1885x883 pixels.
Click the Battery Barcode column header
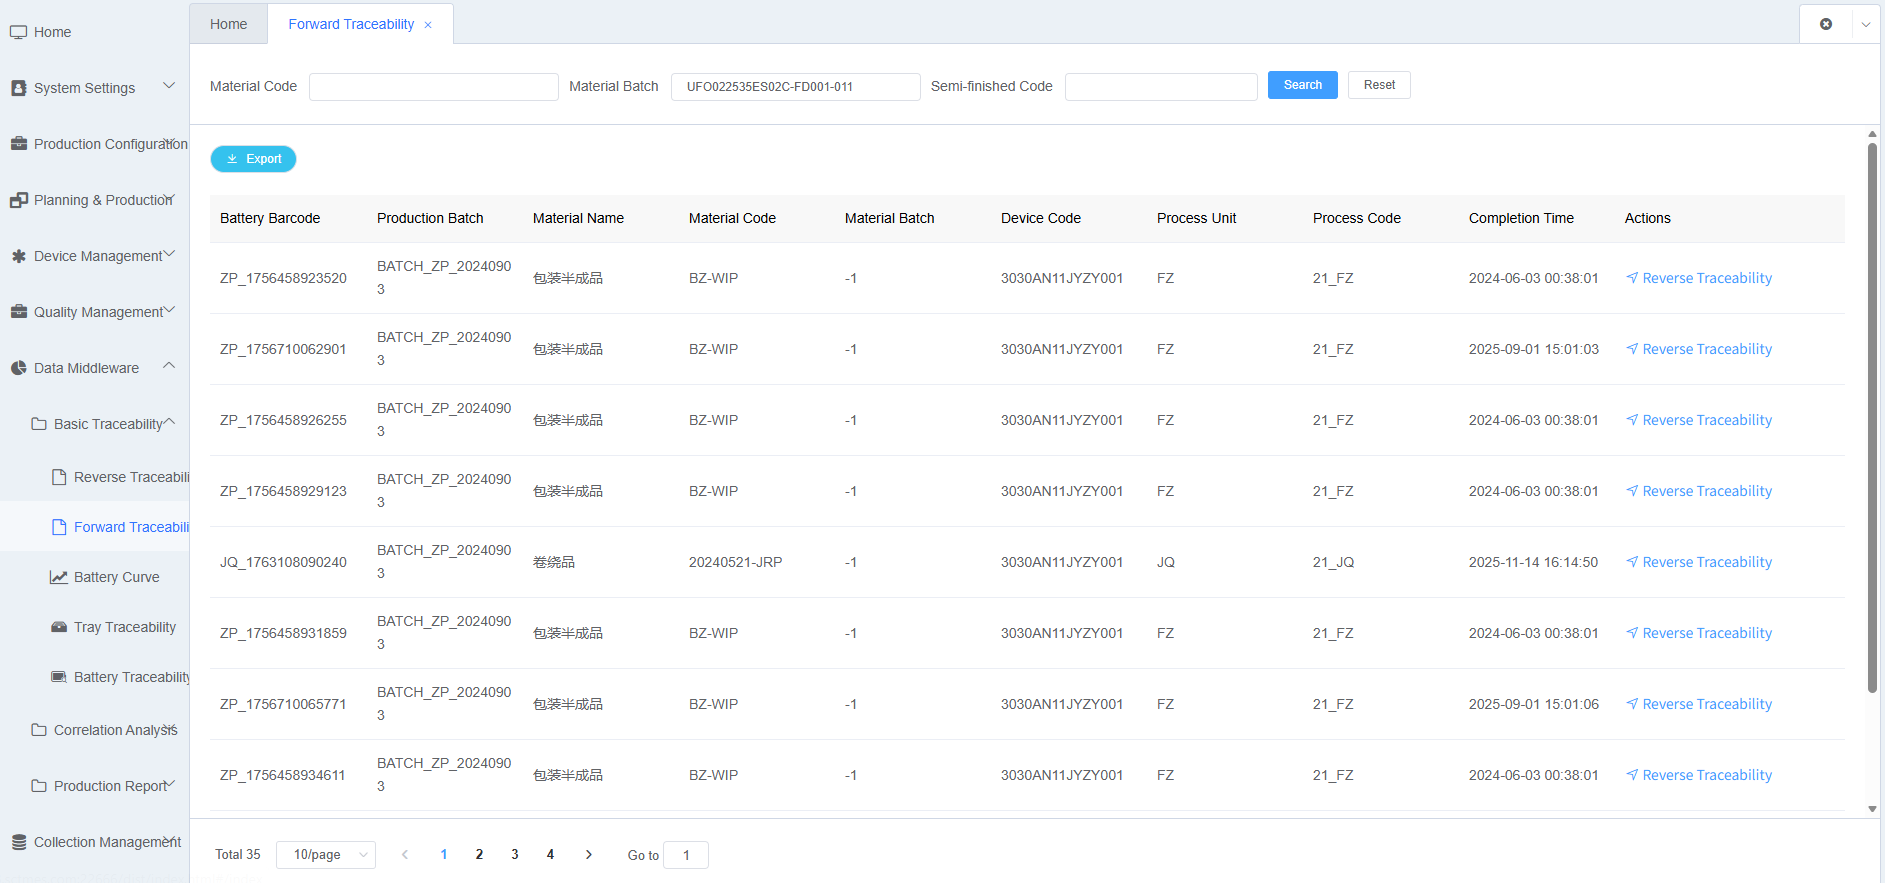[x=270, y=218]
